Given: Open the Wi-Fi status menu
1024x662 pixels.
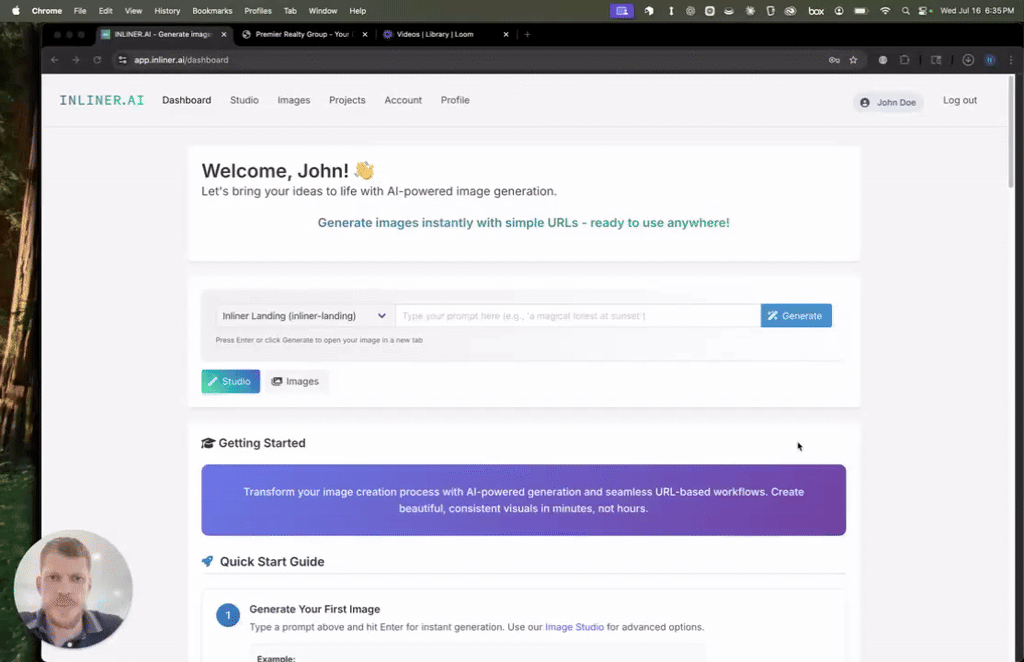Looking at the screenshot, I should pyautogui.click(x=885, y=11).
